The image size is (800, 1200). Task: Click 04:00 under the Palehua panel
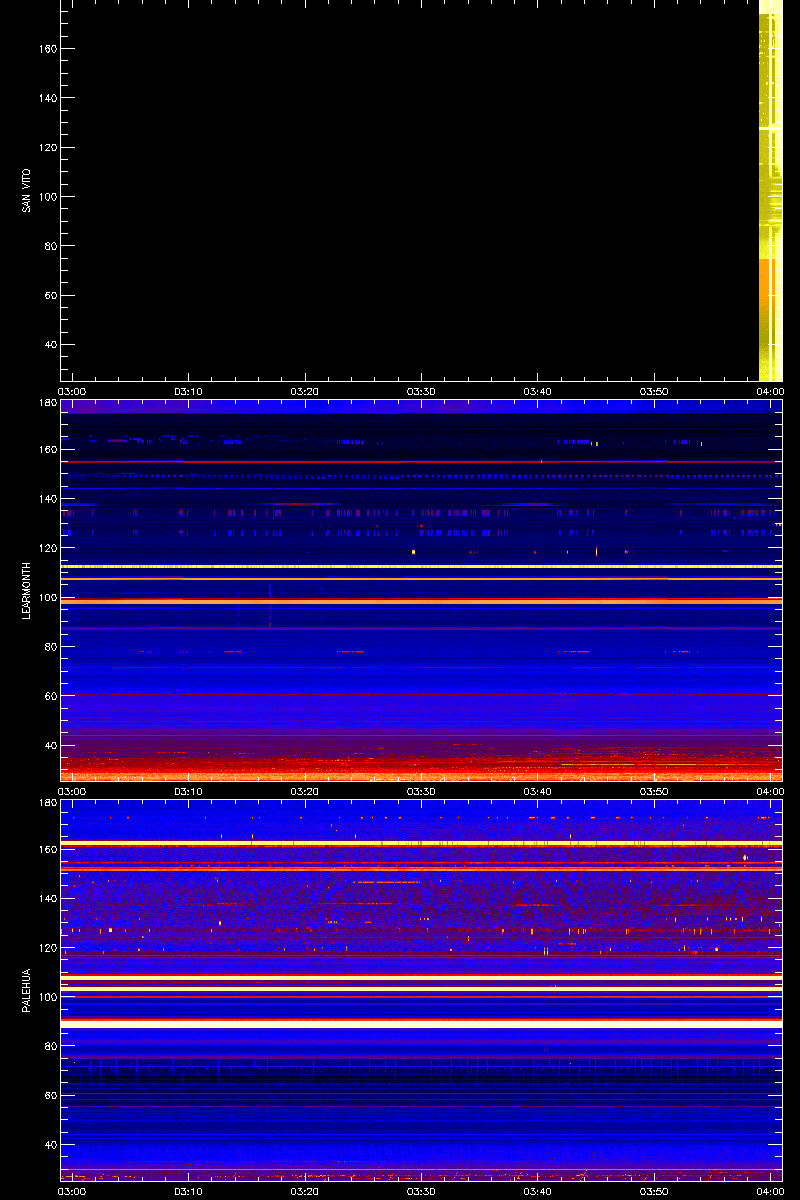pyautogui.click(x=770, y=1191)
